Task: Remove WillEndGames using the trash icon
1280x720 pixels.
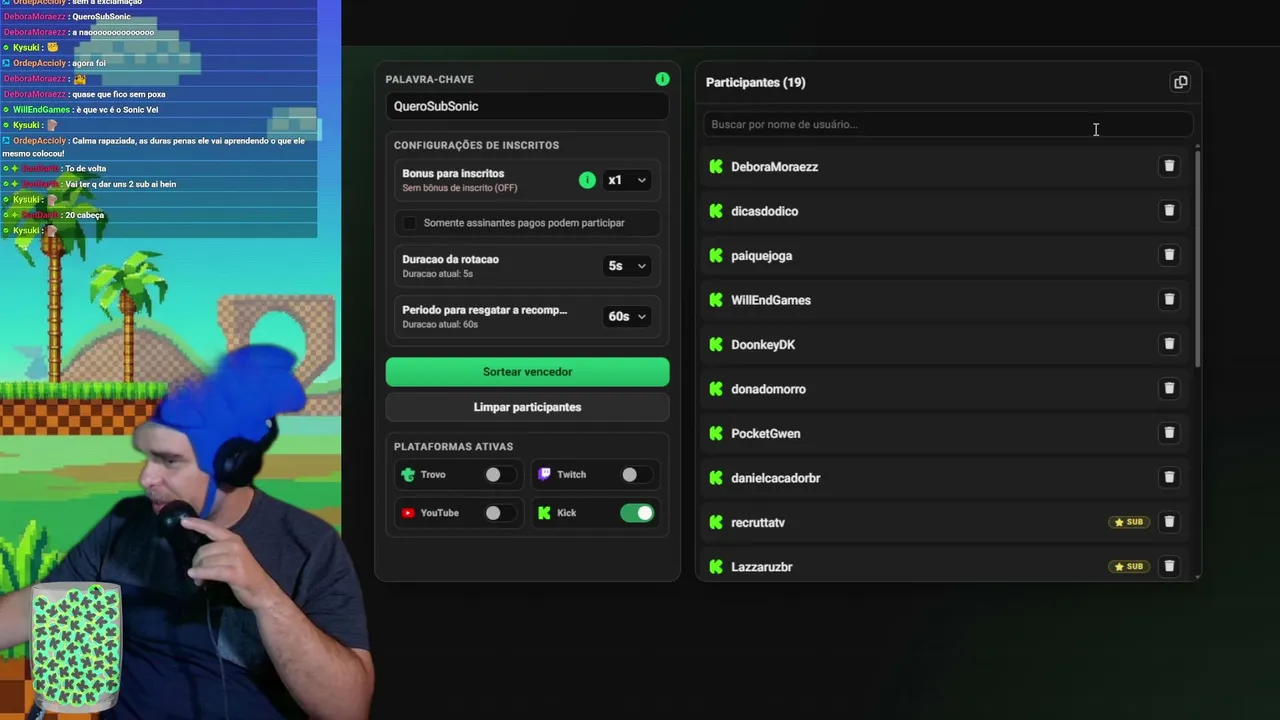Action: 1169,299
